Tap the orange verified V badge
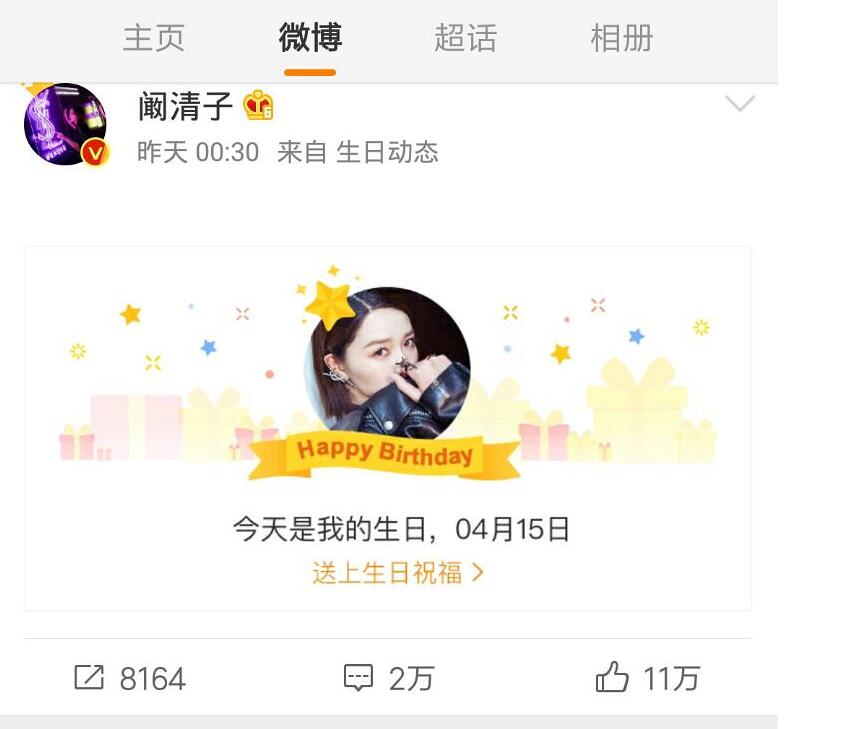Screen dimensions: 845x729 pyautogui.click(x=95, y=152)
